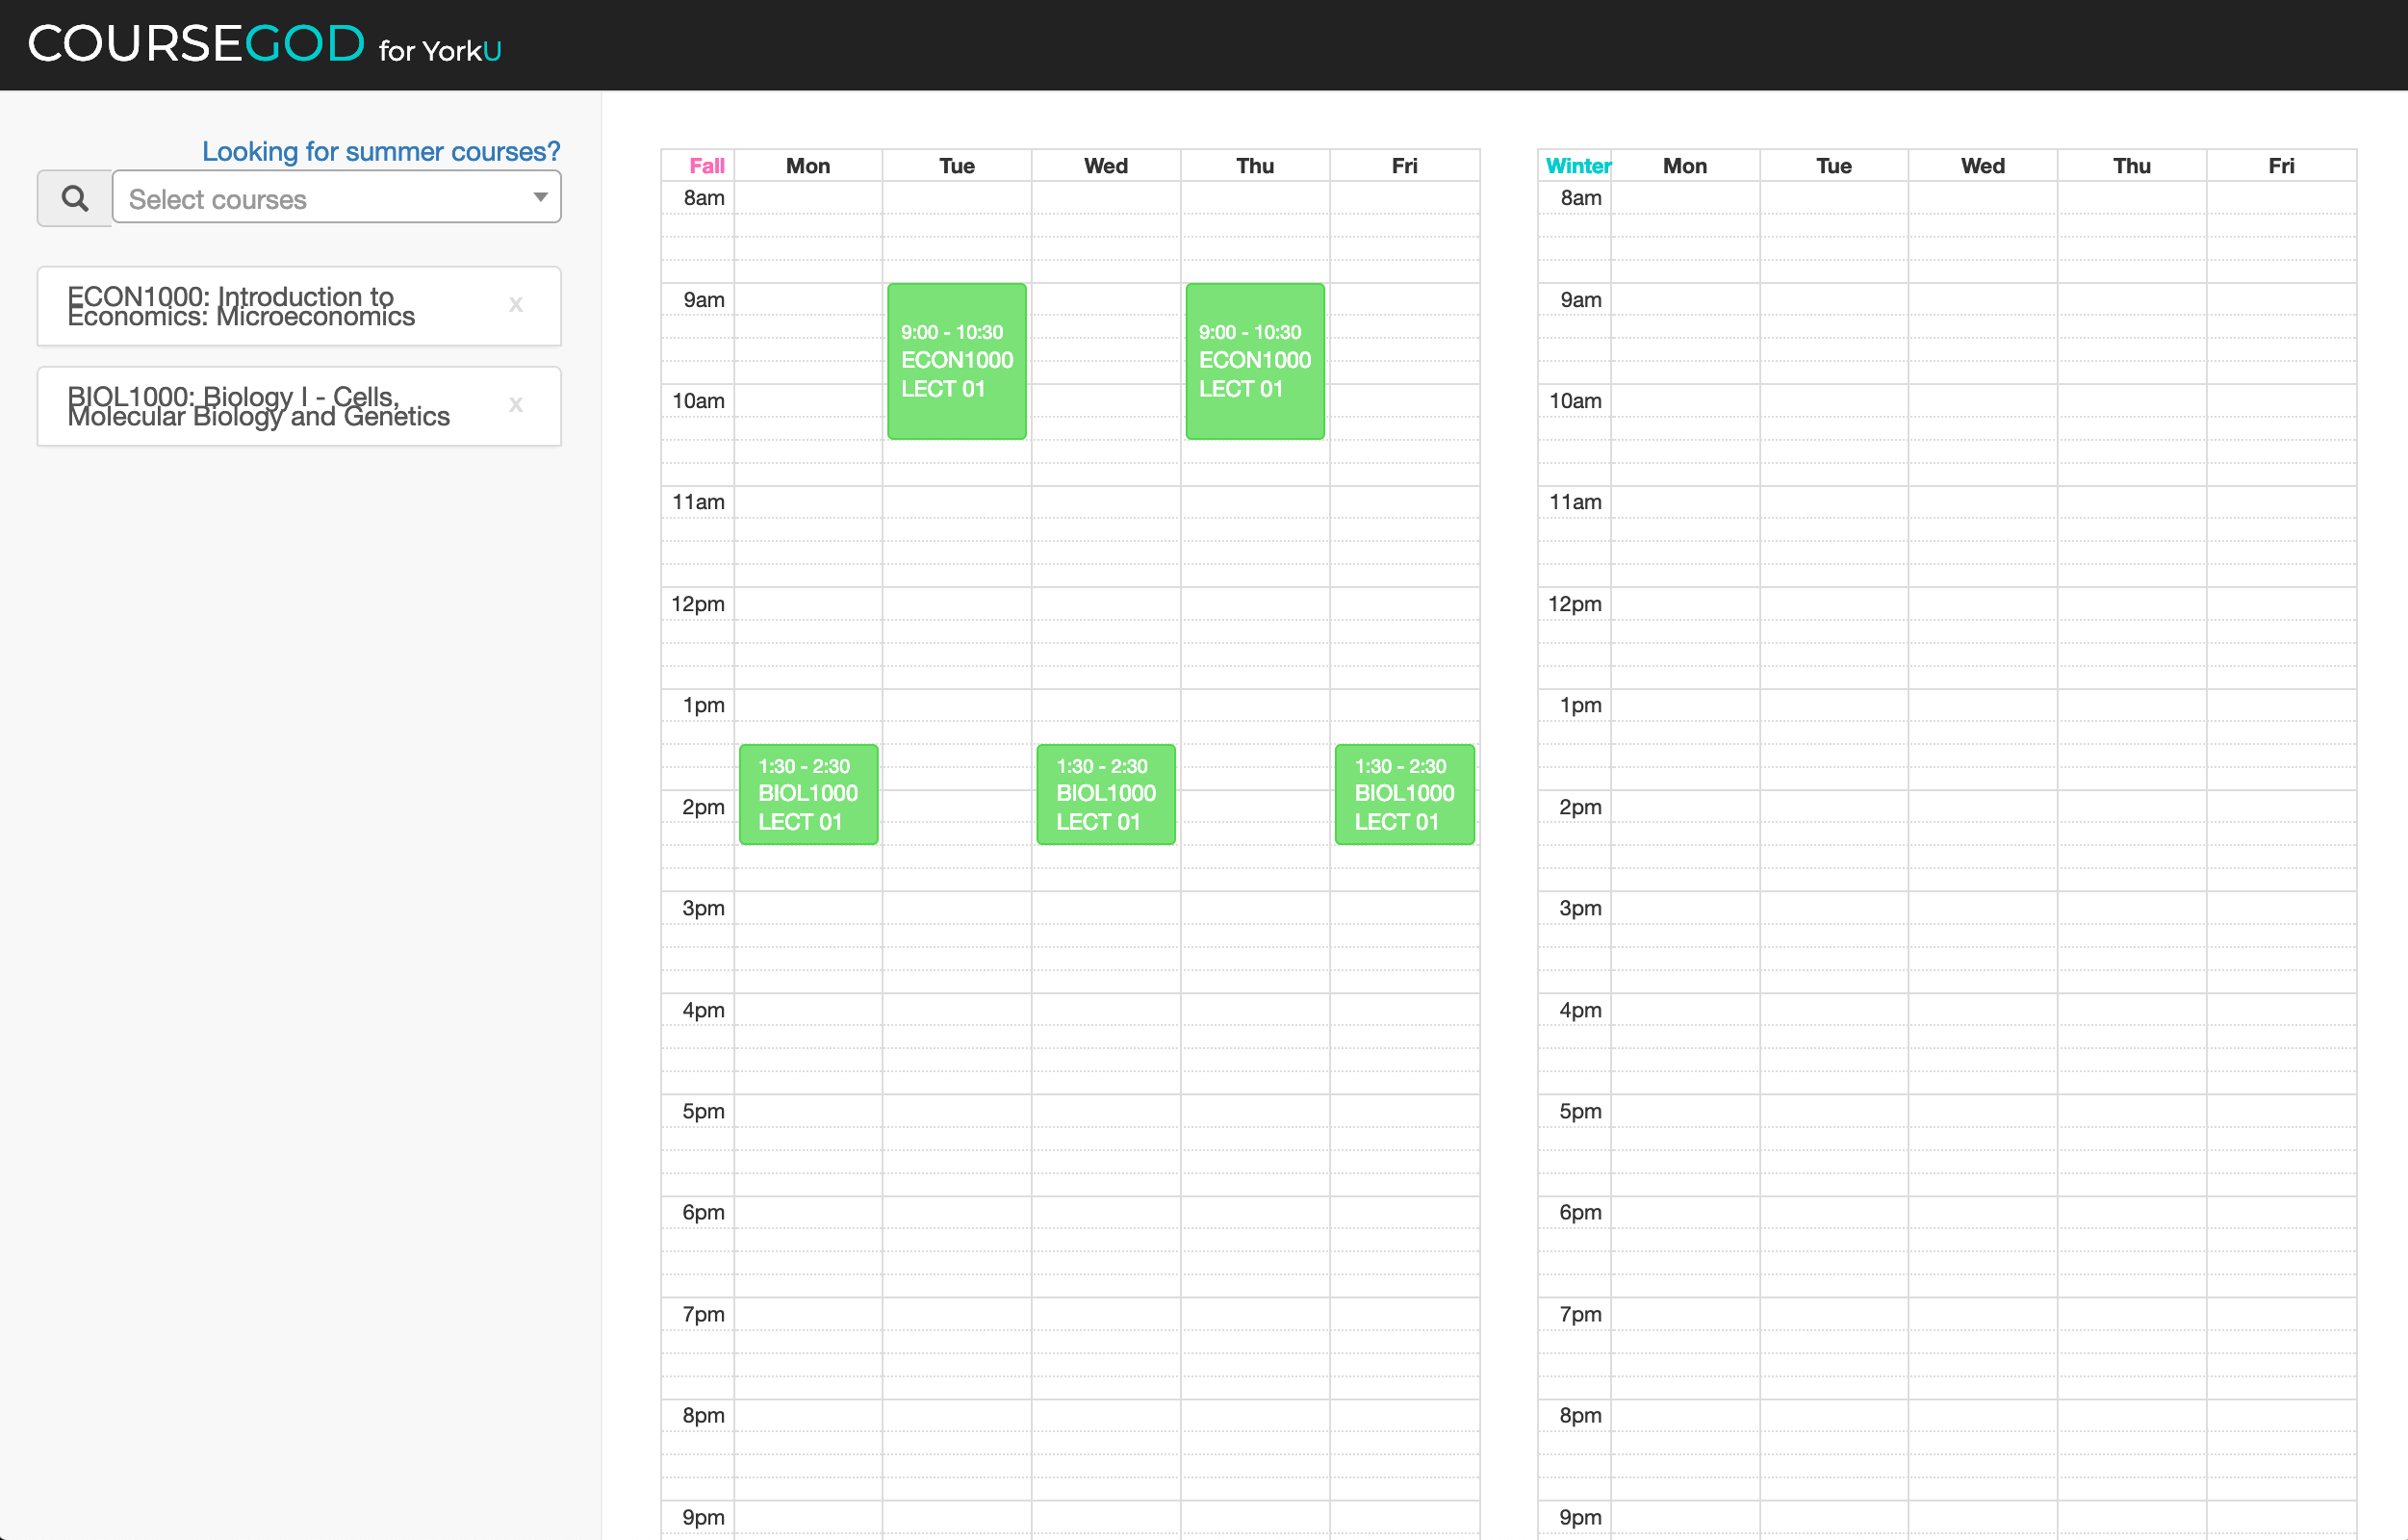Click the Winter Fri column header
2408x1540 pixels.
coord(2280,166)
